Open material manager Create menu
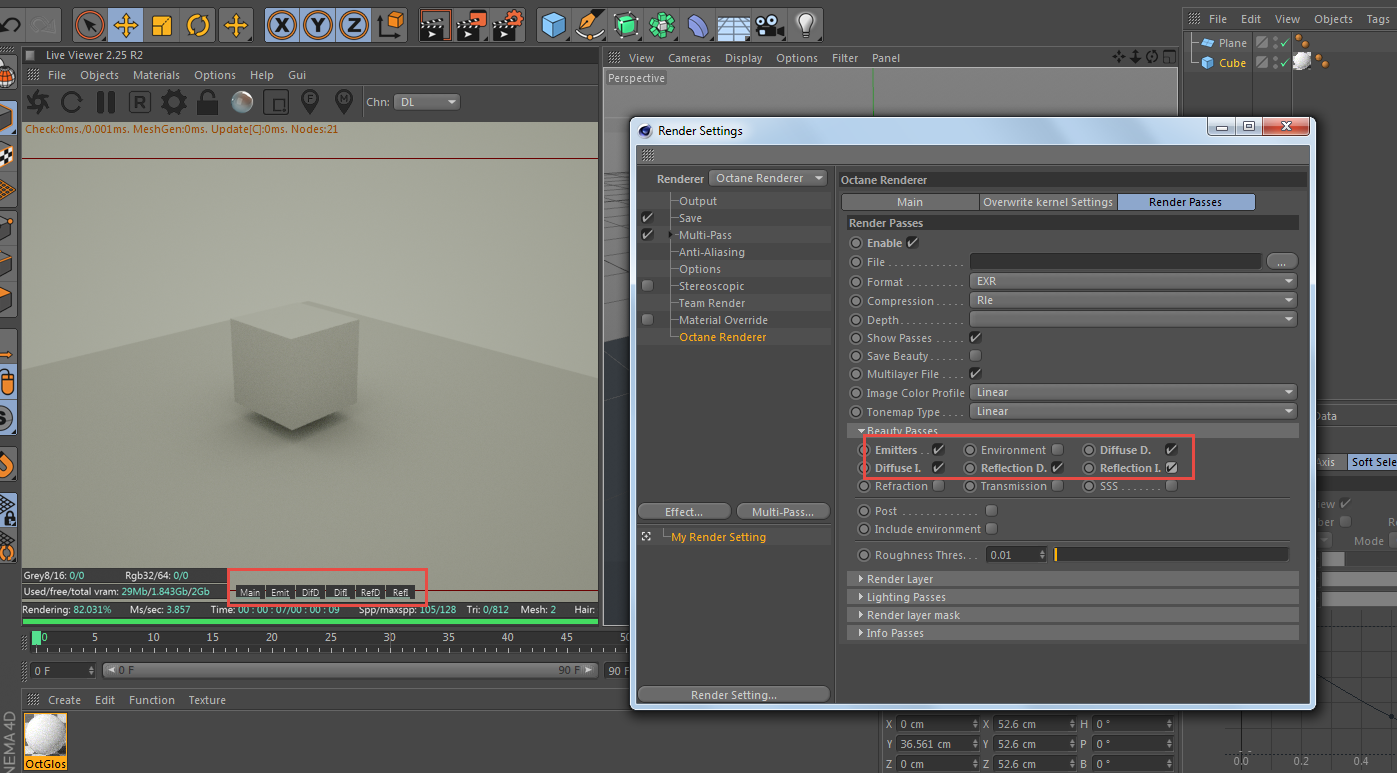 [x=65, y=700]
